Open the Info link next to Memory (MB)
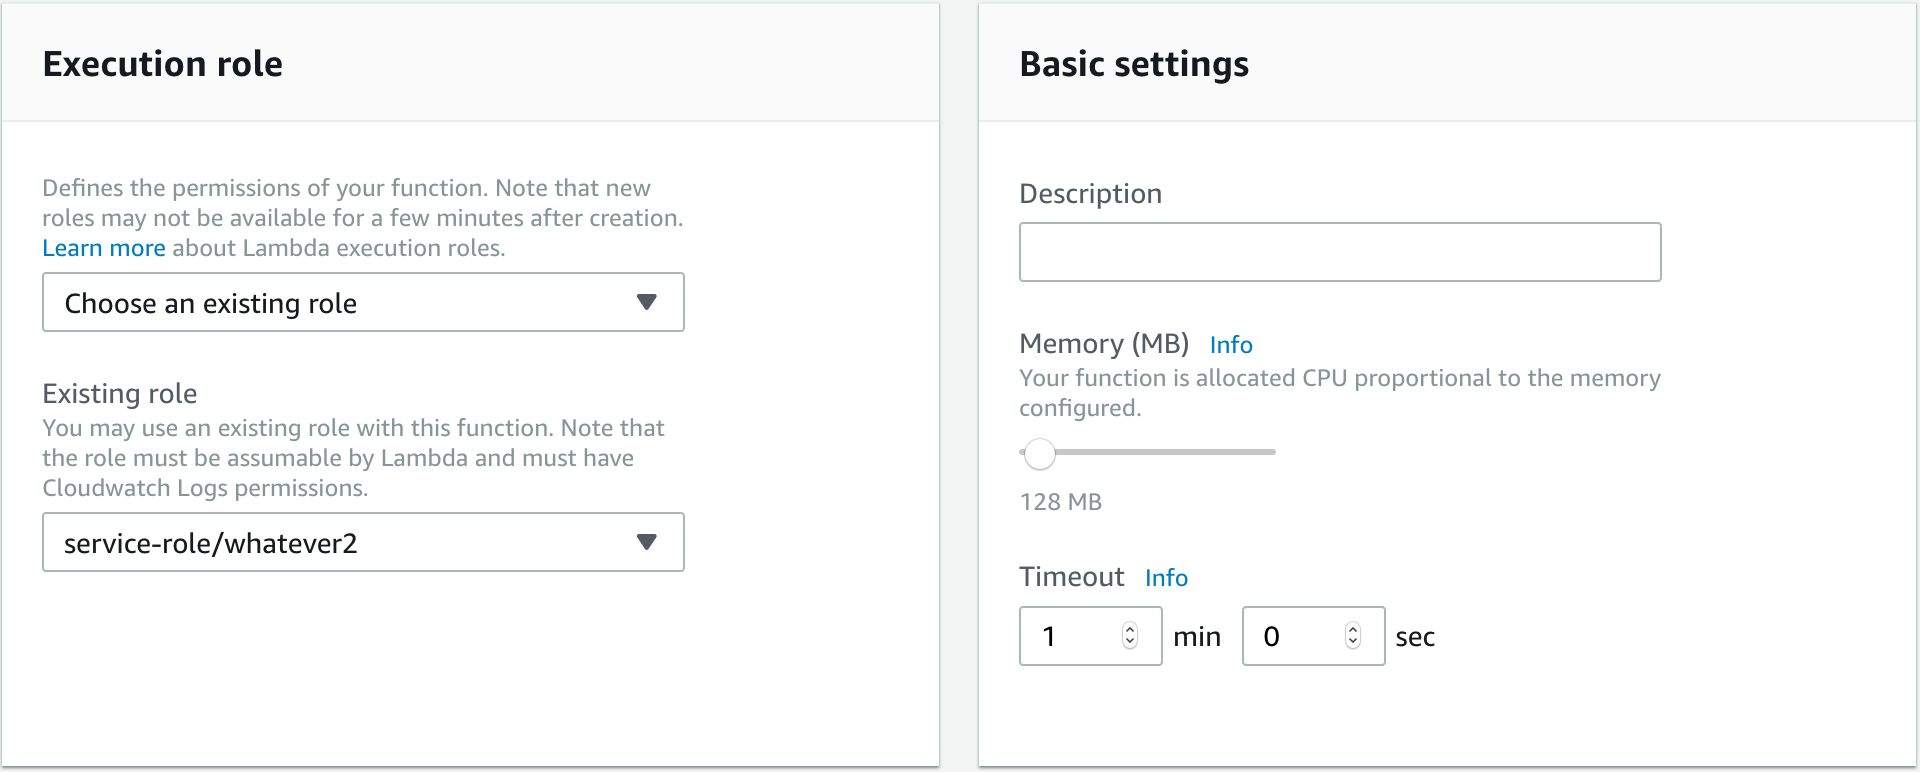Image resolution: width=1920 pixels, height=772 pixels. point(1231,345)
